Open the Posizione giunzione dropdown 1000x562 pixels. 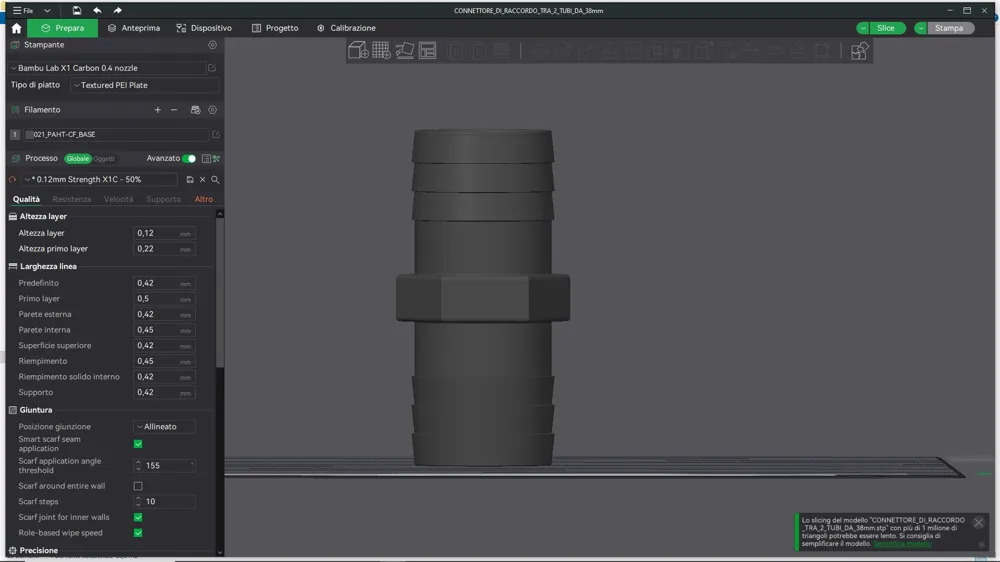pos(165,427)
